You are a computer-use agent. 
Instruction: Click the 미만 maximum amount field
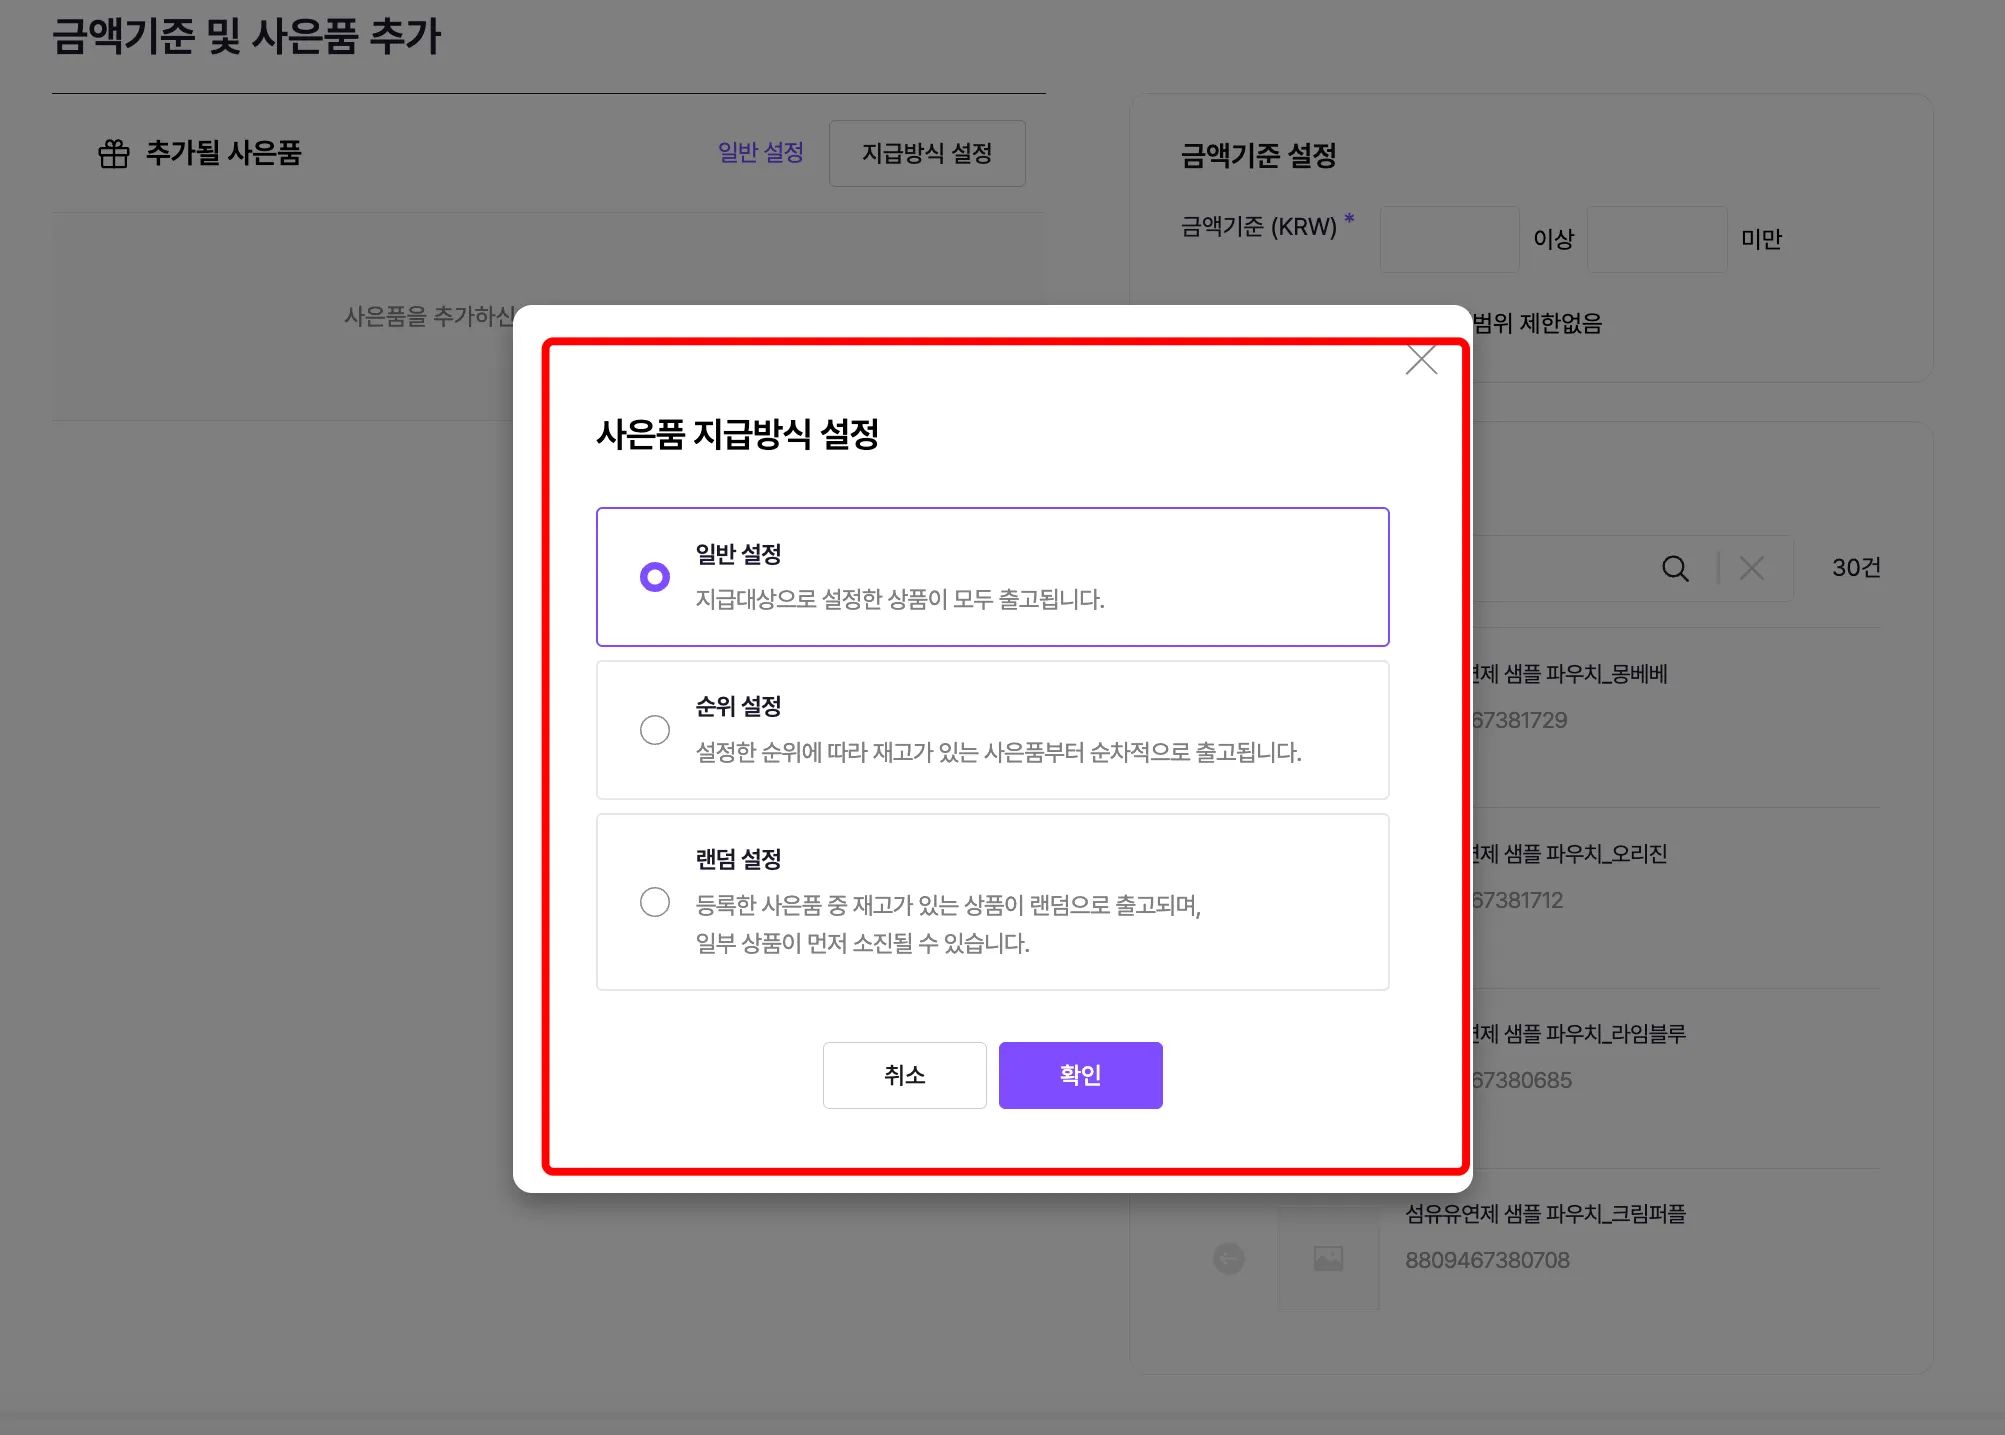1656,240
